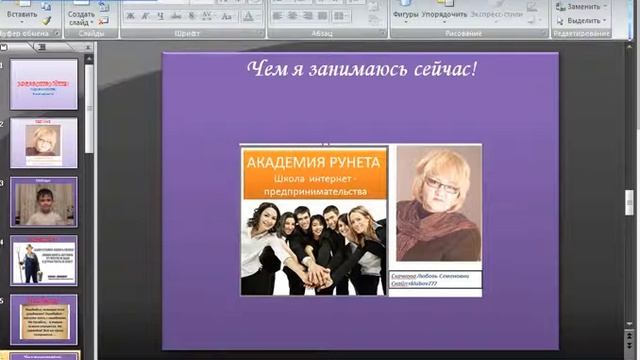Click the Previous Slide double-arrow button
The height and width of the screenshot is (360, 640).
coord(629,336)
